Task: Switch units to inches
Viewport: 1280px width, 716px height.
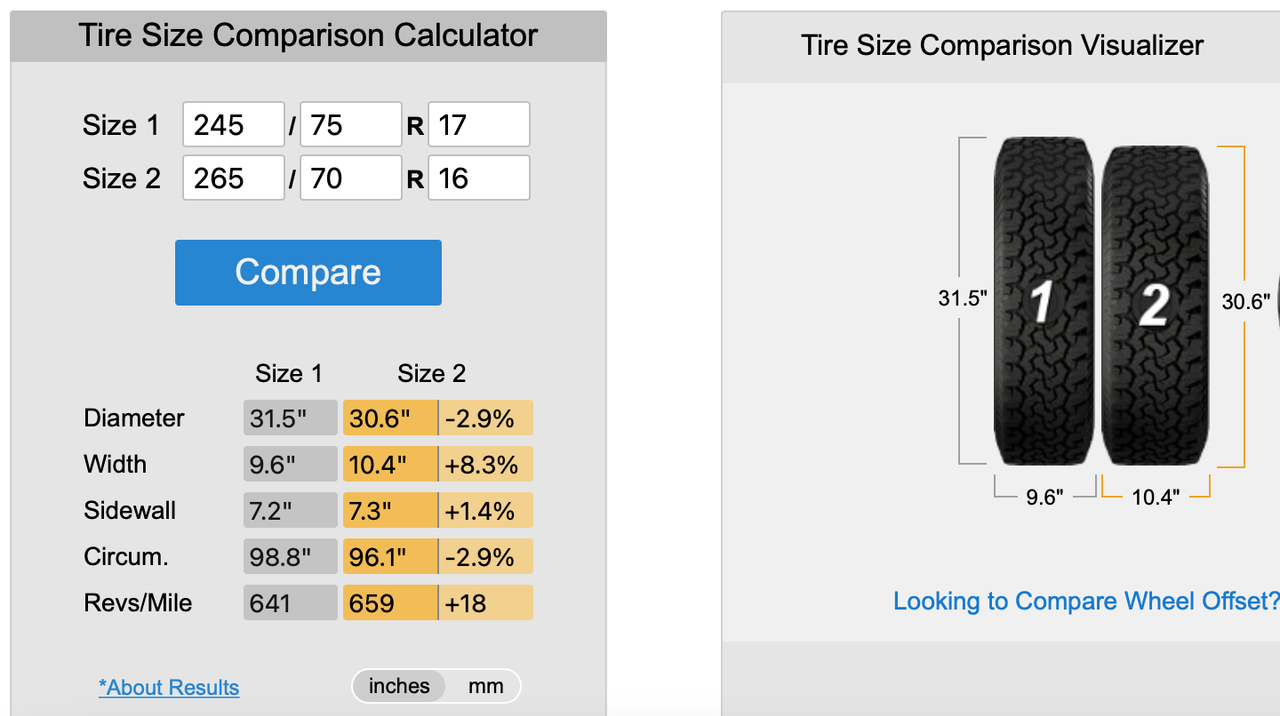Action: [x=399, y=686]
